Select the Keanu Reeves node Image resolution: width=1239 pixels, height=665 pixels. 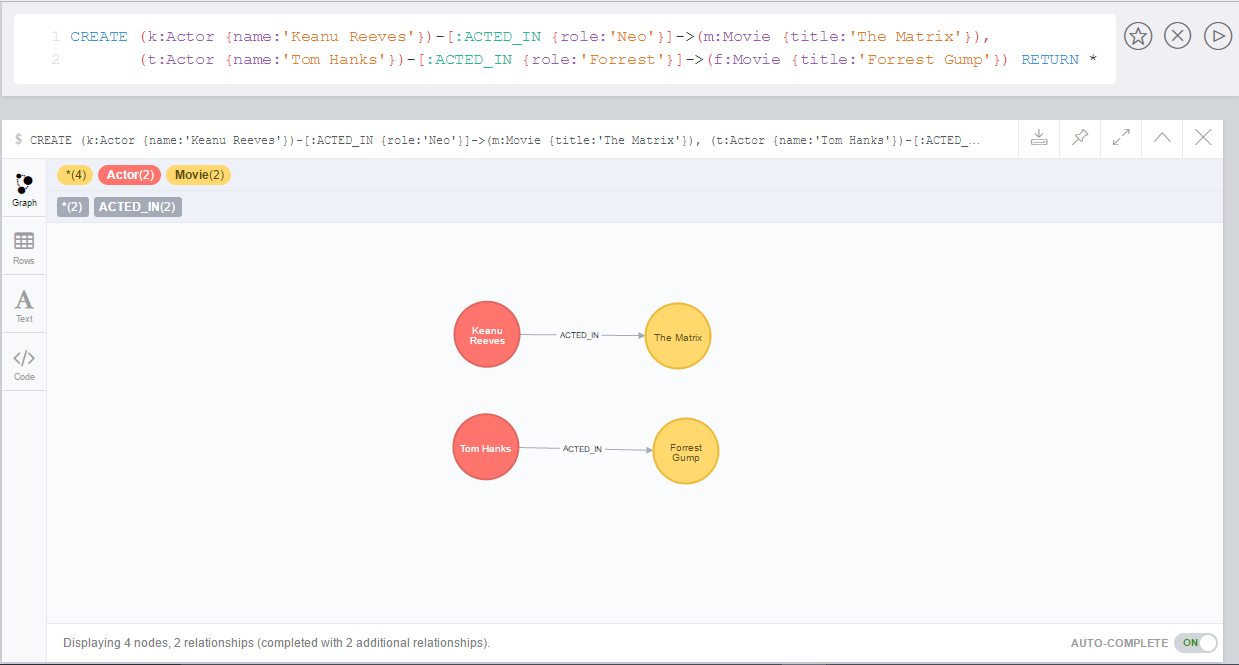(487, 334)
